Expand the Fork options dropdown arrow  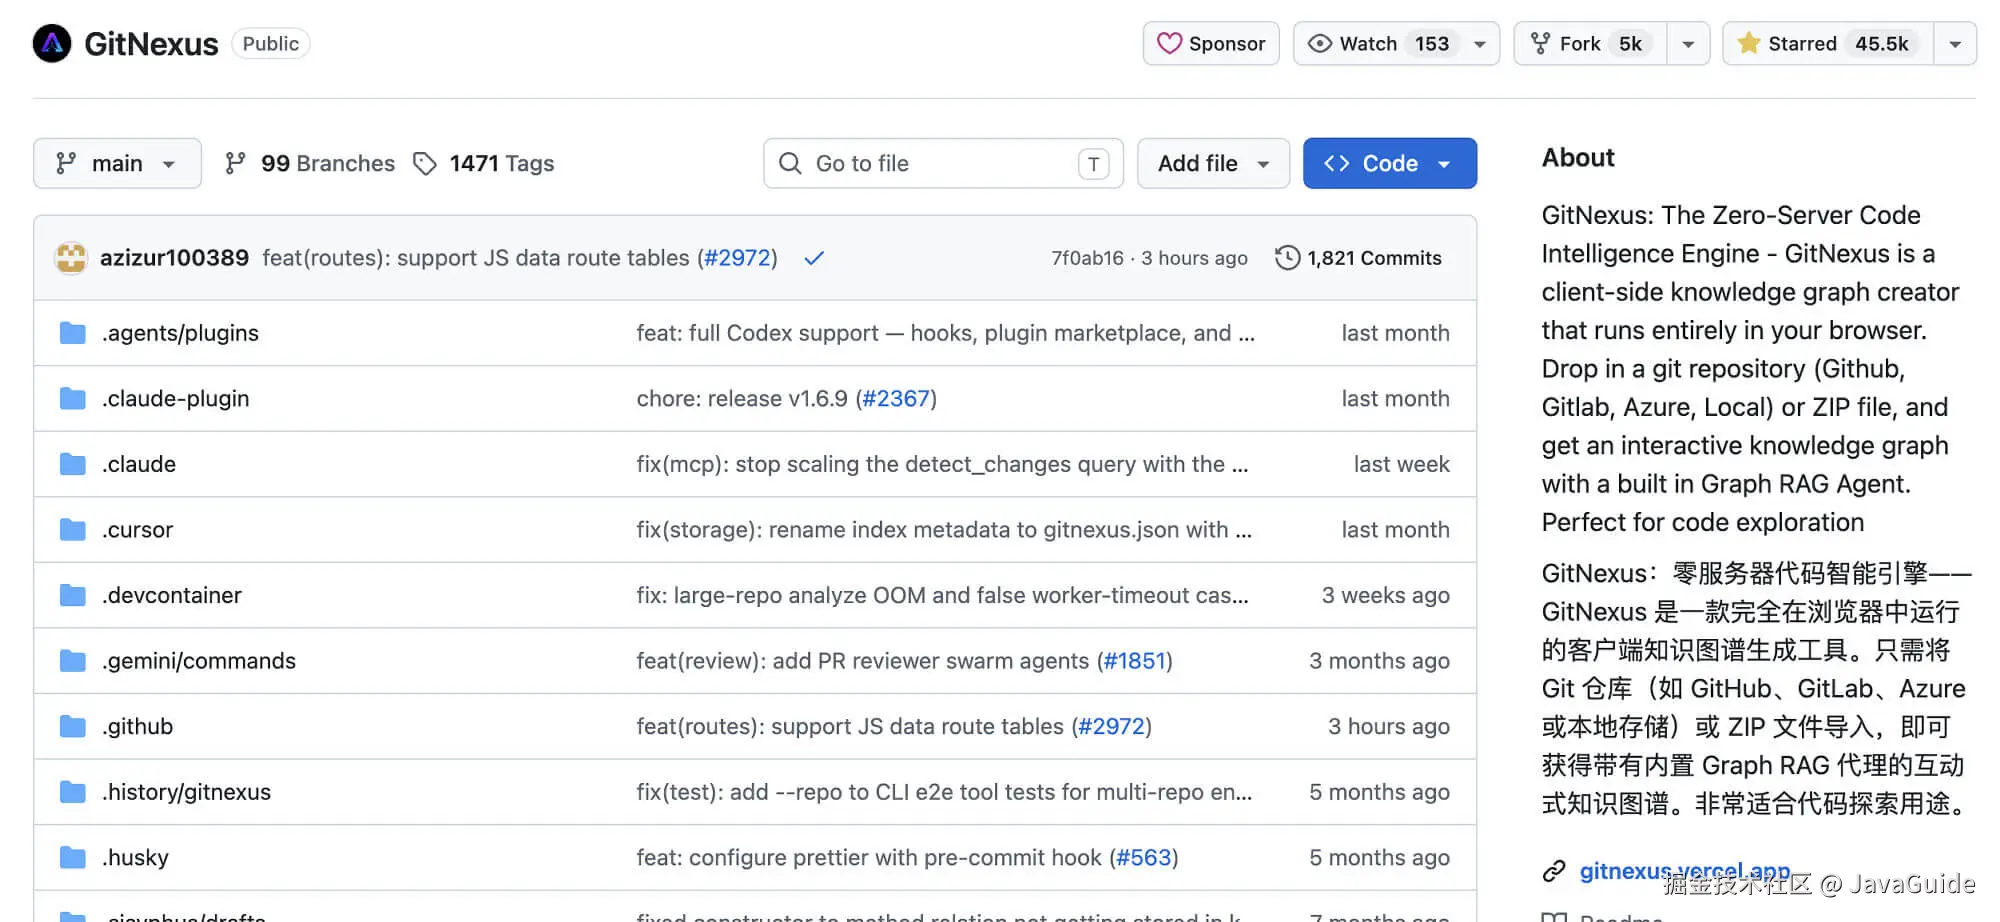(x=1688, y=44)
